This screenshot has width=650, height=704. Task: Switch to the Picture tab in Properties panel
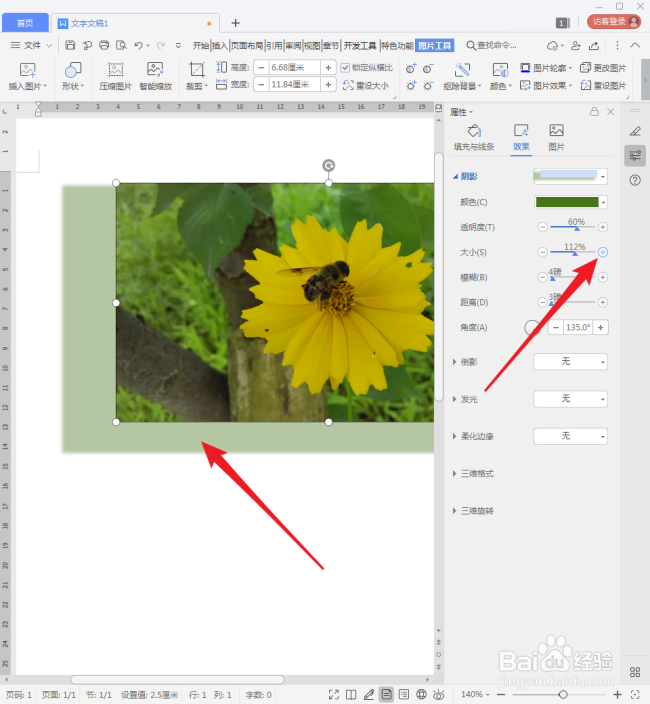coord(556,137)
